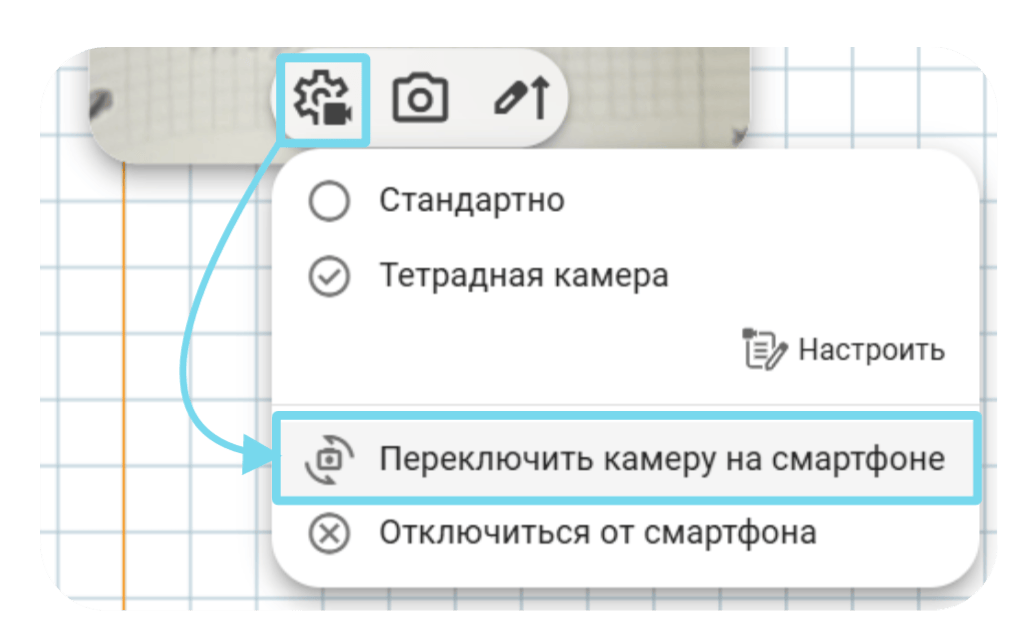Open camera settings gear icon
Image resolution: width=1032 pixels, height=644 pixels.
[x=322, y=99]
